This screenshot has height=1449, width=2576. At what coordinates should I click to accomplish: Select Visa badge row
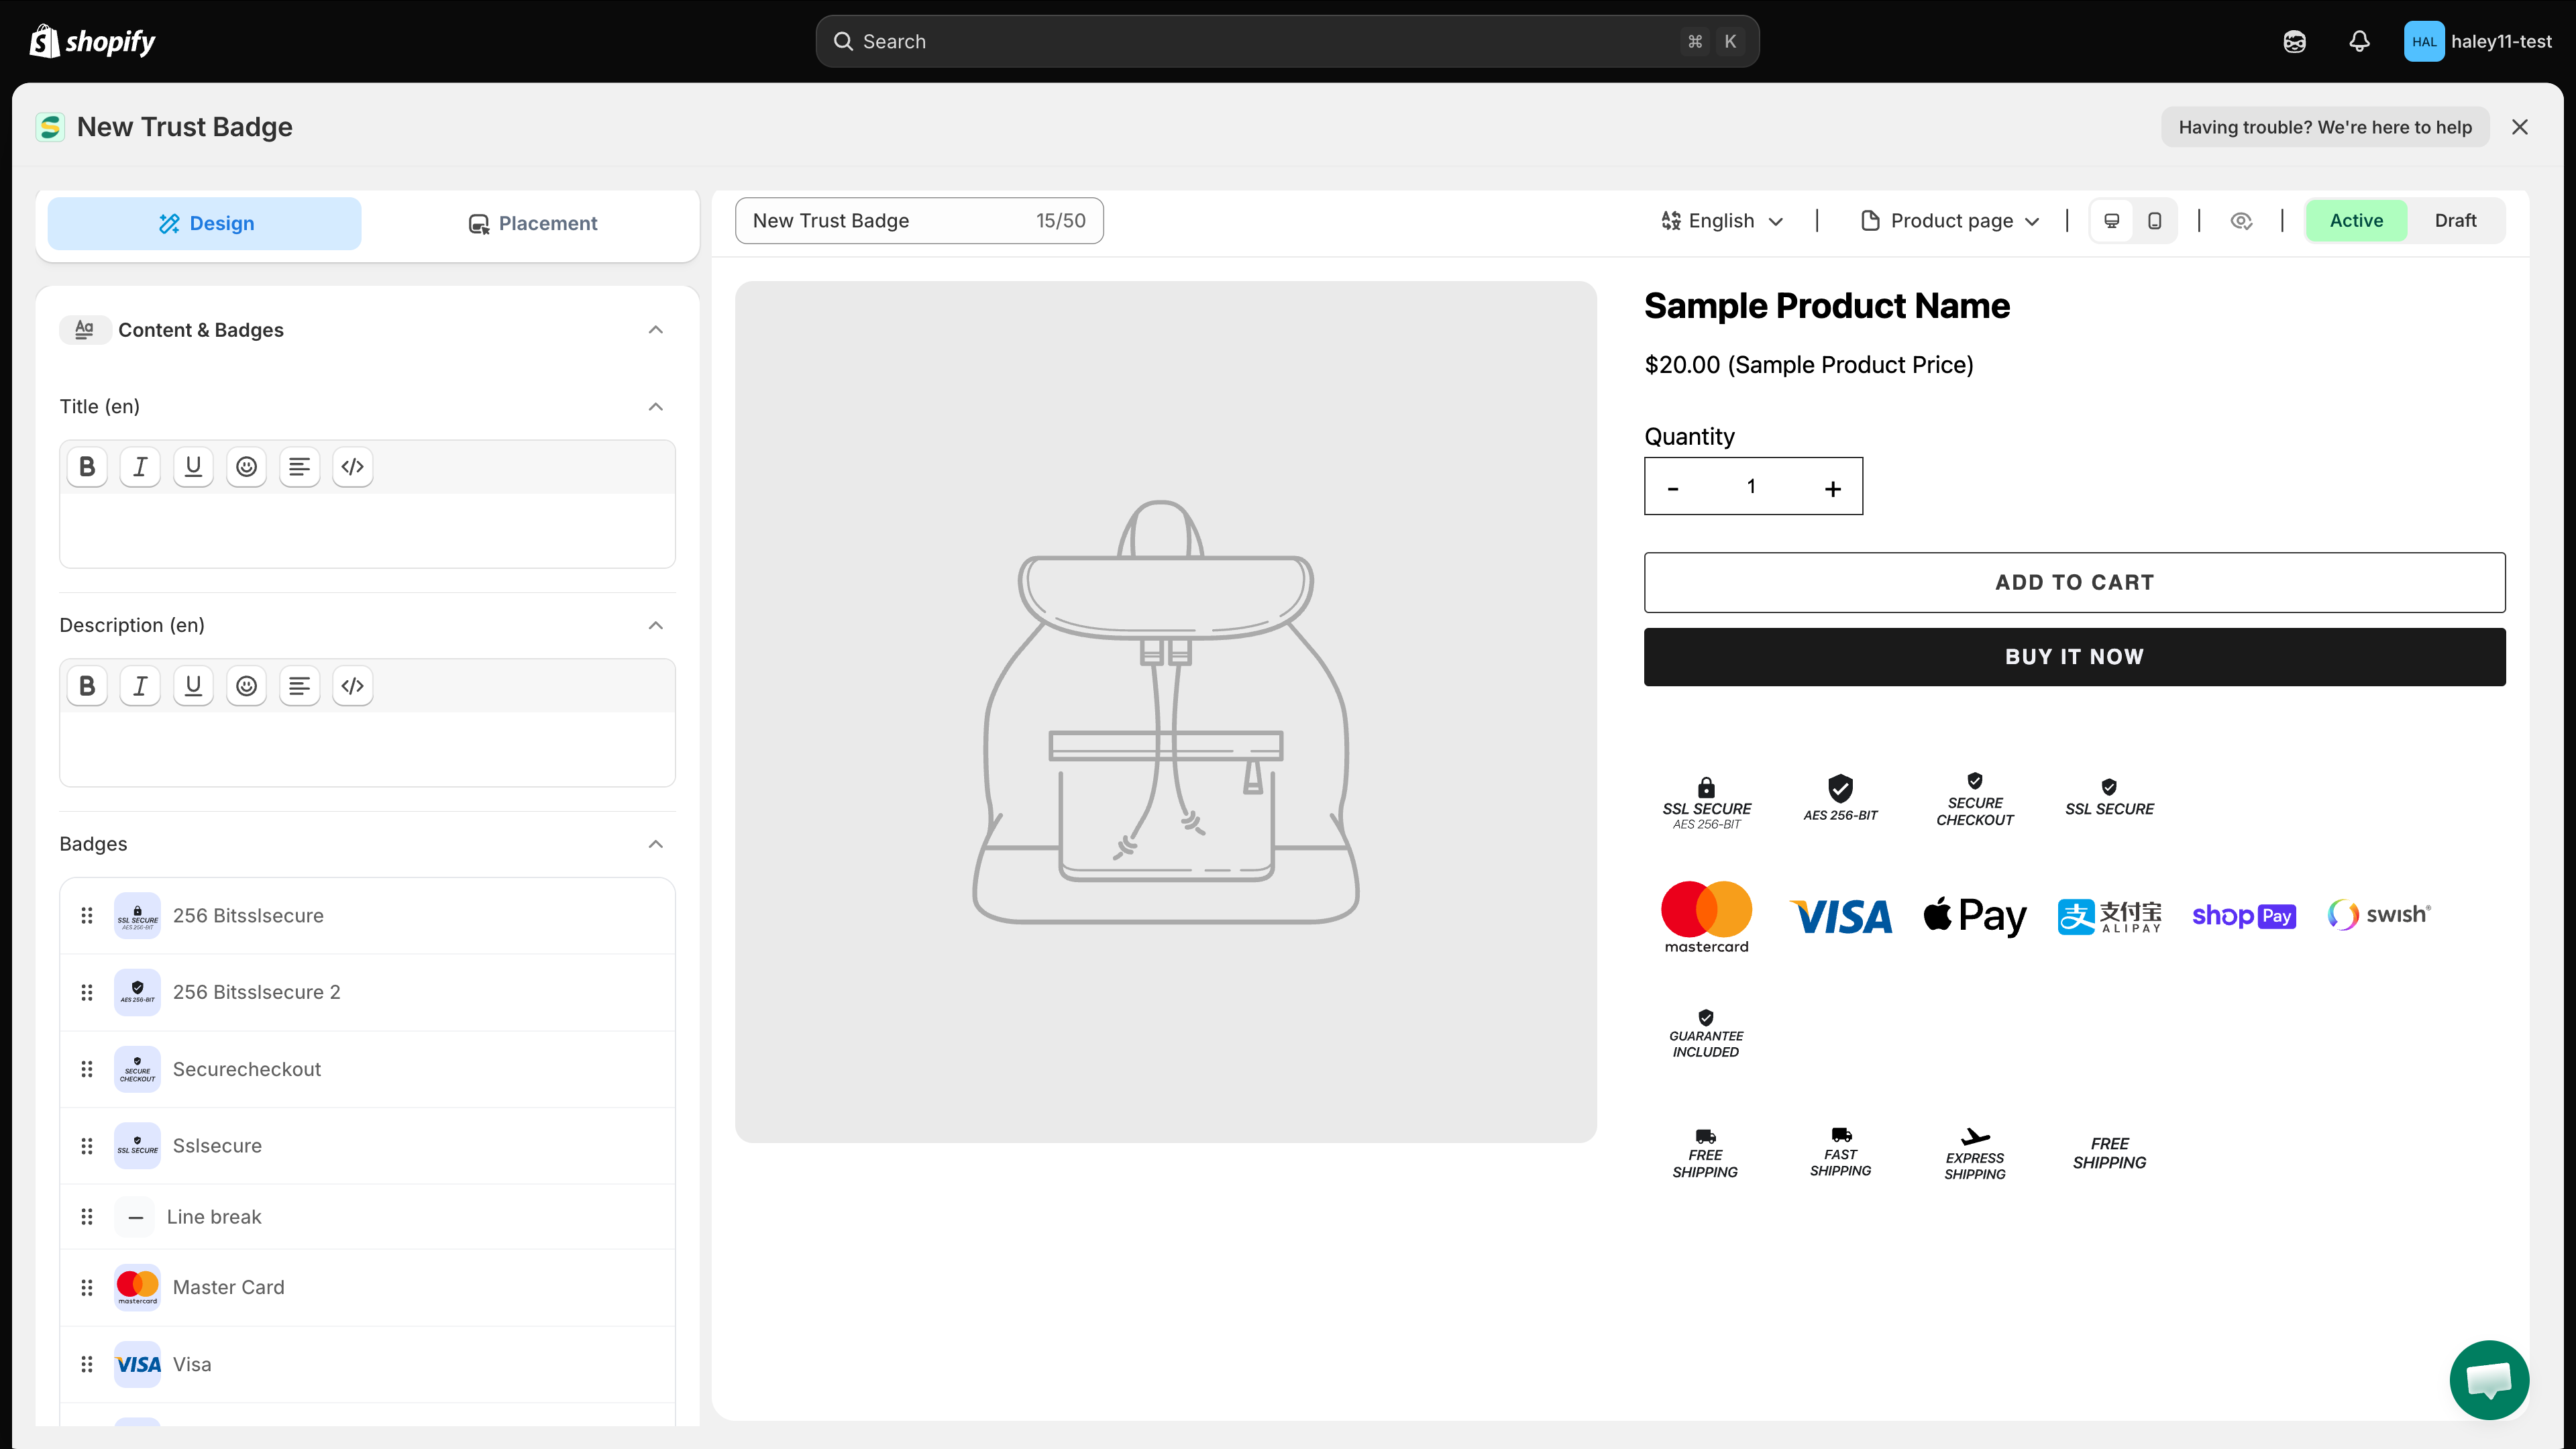[x=367, y=1364]
